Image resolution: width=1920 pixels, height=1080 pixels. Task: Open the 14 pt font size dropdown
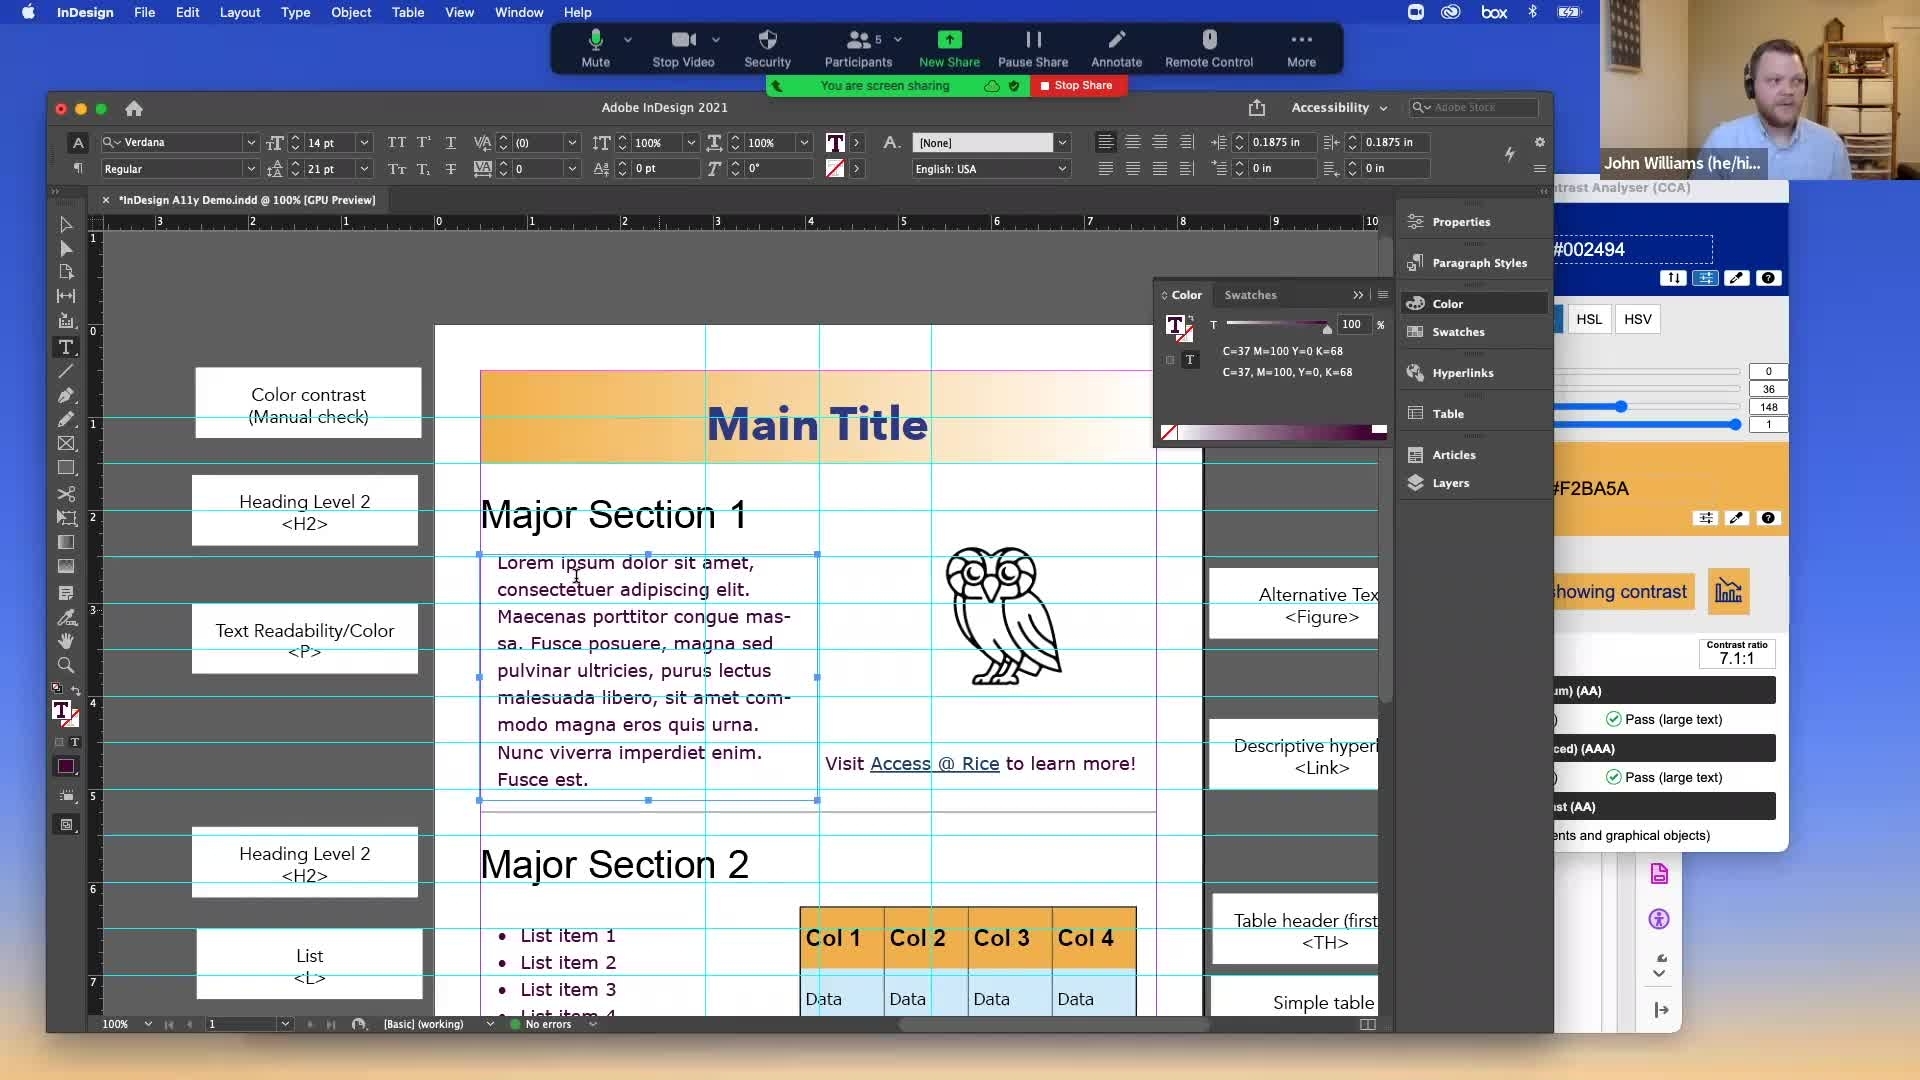tap(364, 143)
